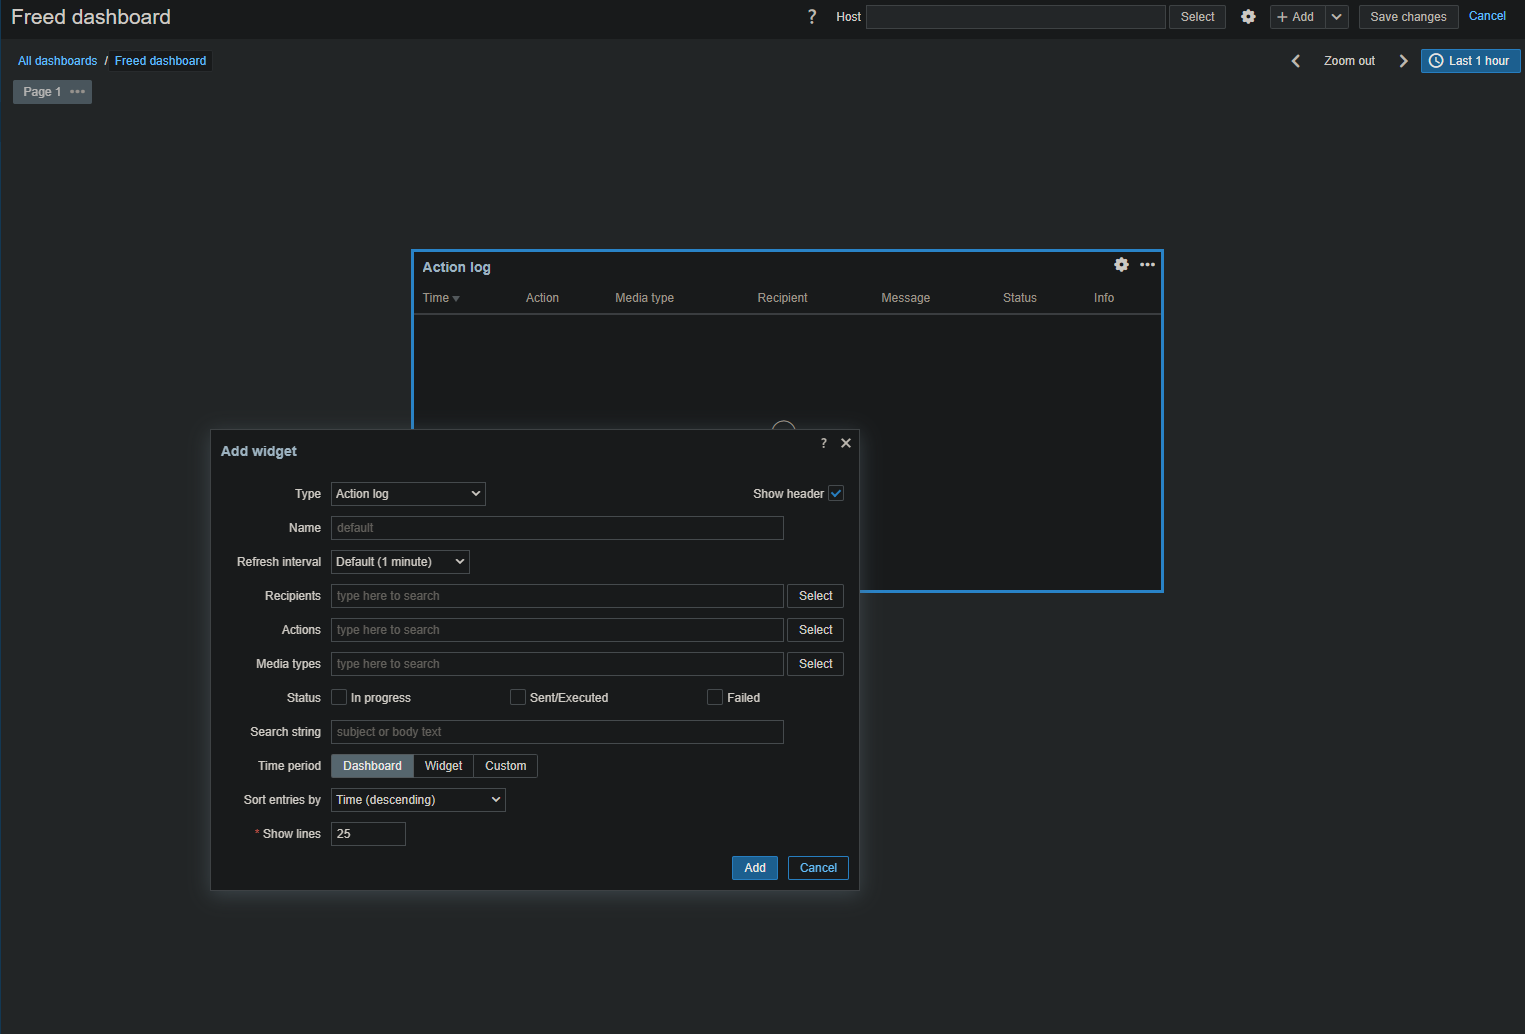
Task: Open the Sort entries by dropdown
Action: 418,800
